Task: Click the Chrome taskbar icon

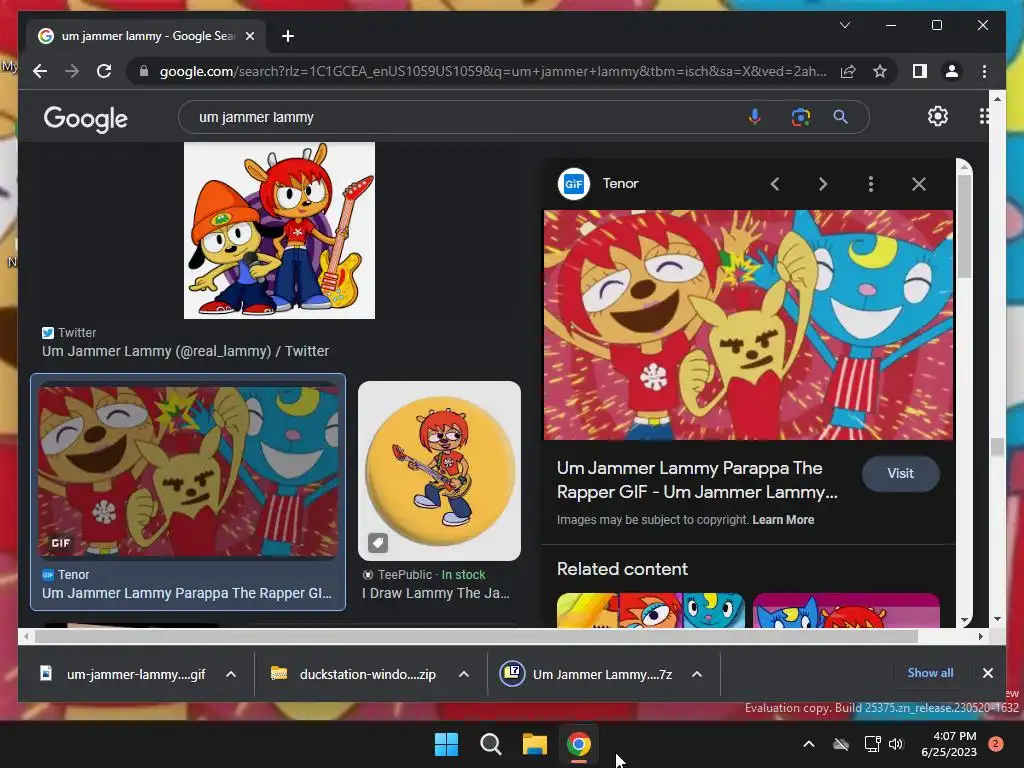Action: tap(579, 744)
